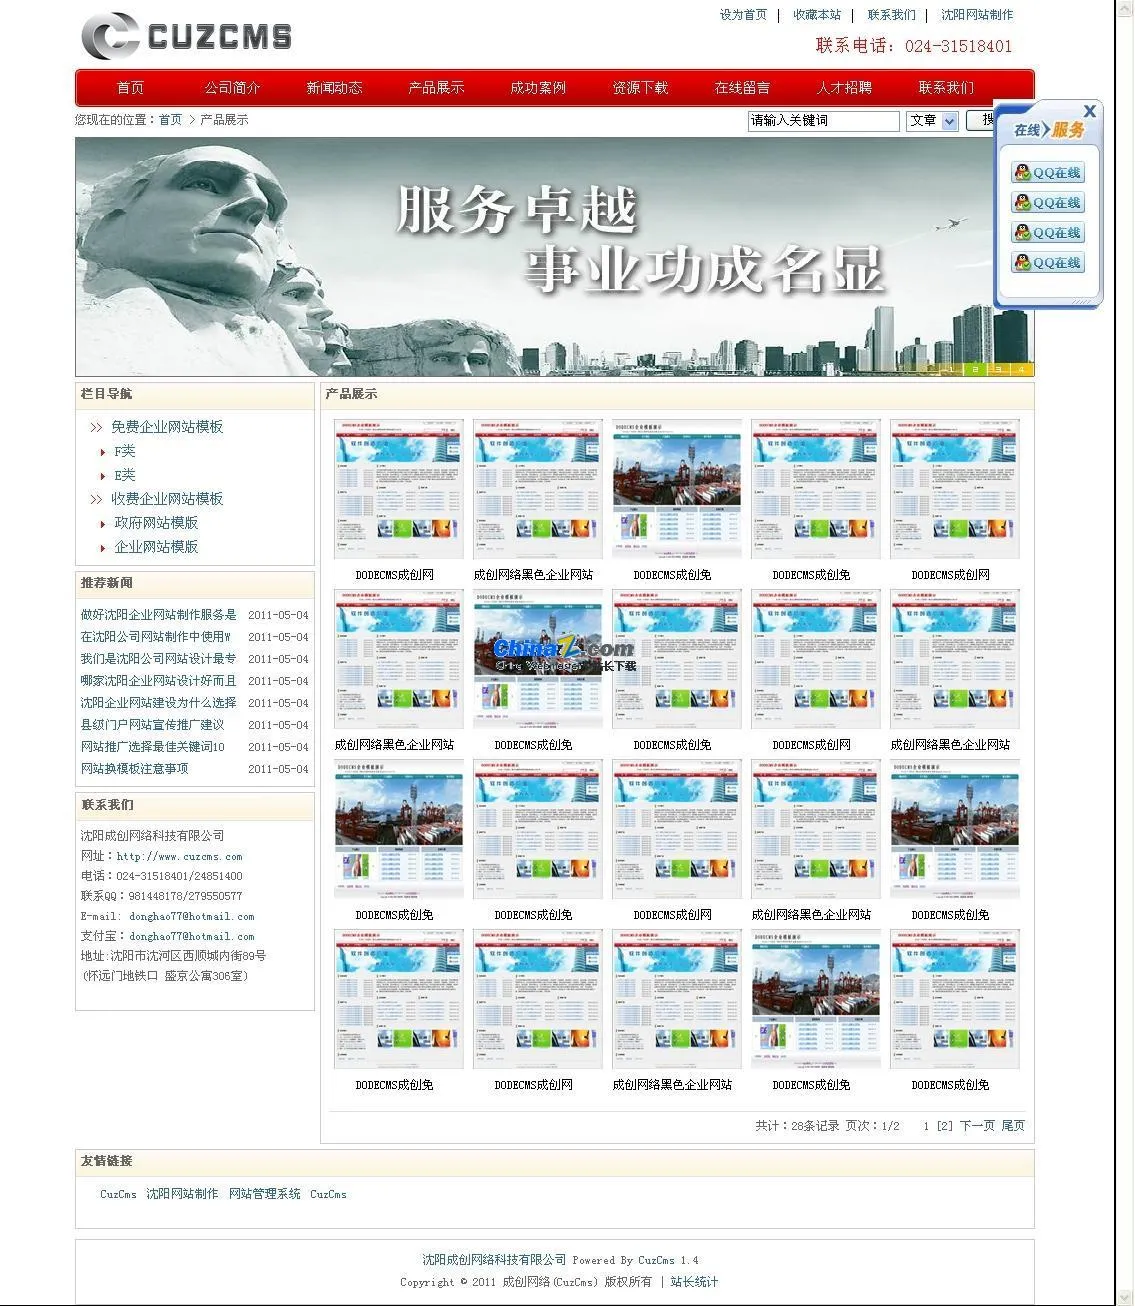Click 首页 in the breadcrumb trail
The width and height of the screenshot is (1135, 1306).
[x=171, y=120]
